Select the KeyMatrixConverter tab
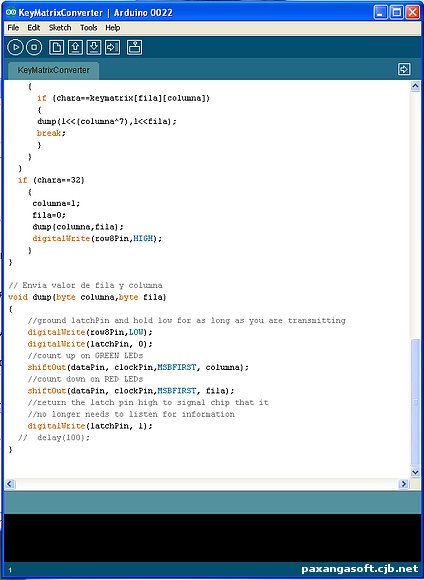This screenshot has height=580, width=424. [54, 70]
